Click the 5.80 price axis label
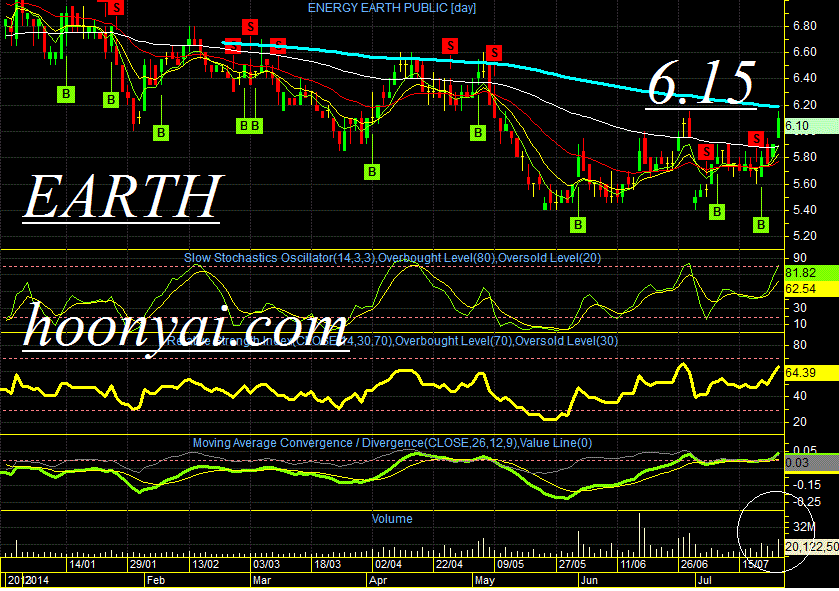 click(x=804, y=157)
